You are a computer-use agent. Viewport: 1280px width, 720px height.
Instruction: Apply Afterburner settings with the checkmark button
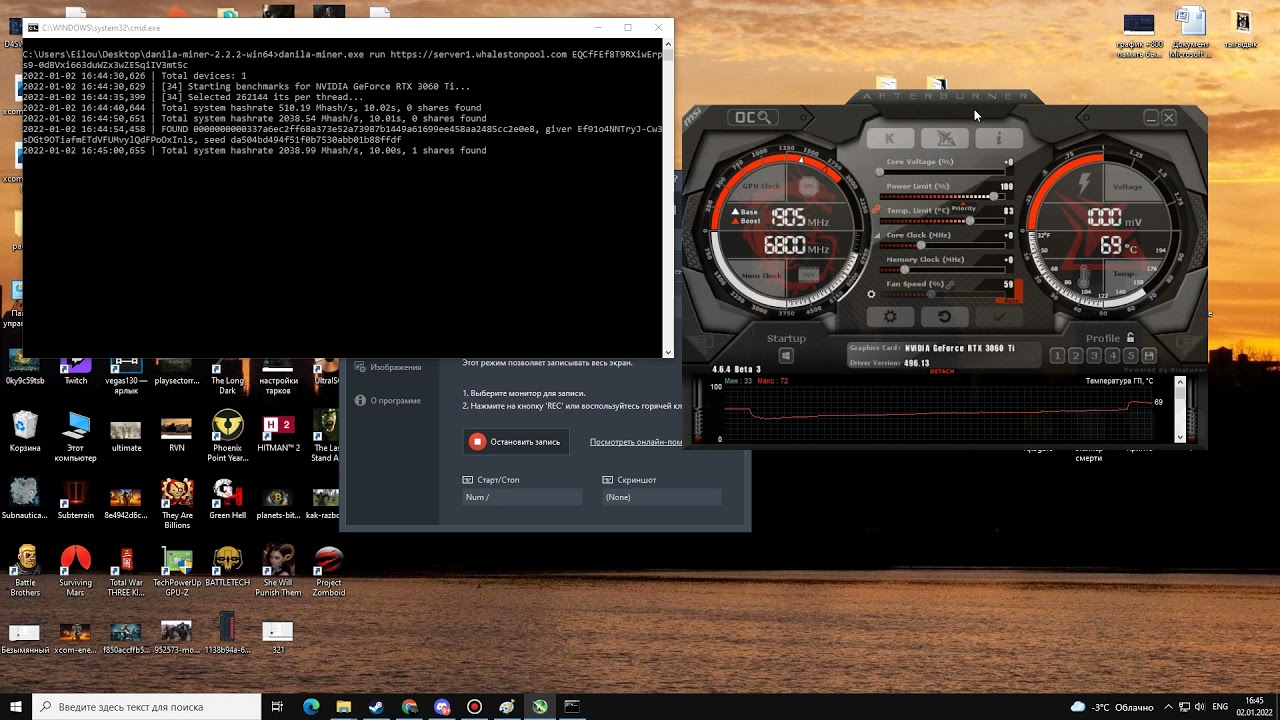(999, 317)
